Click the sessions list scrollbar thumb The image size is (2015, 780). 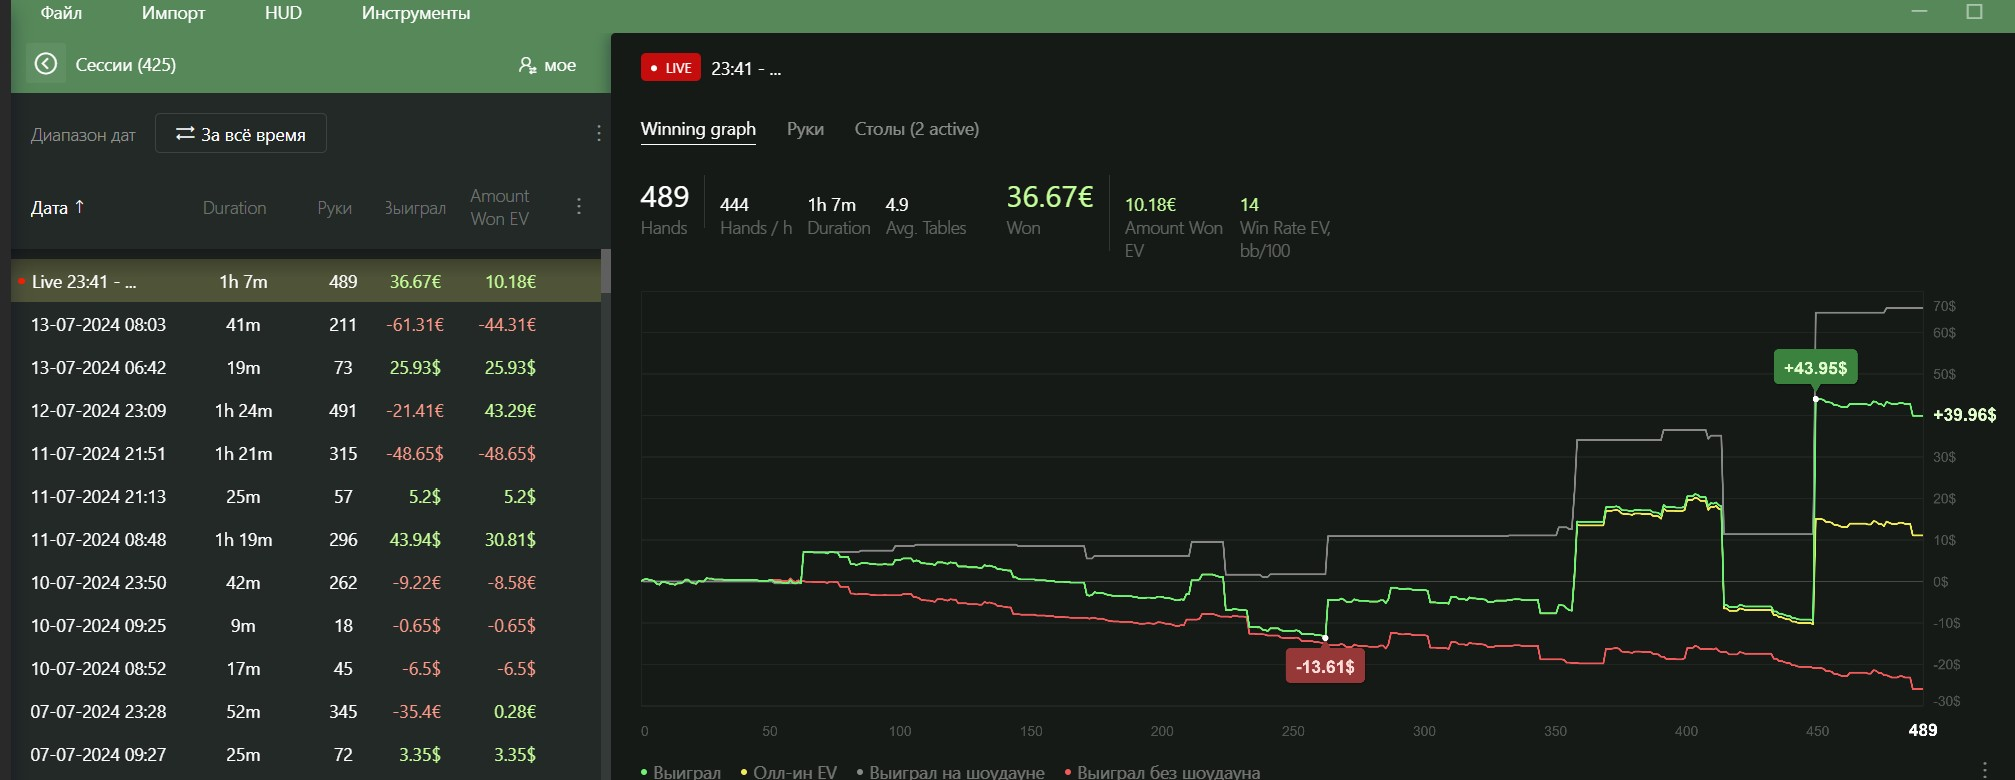coord(605,272)
